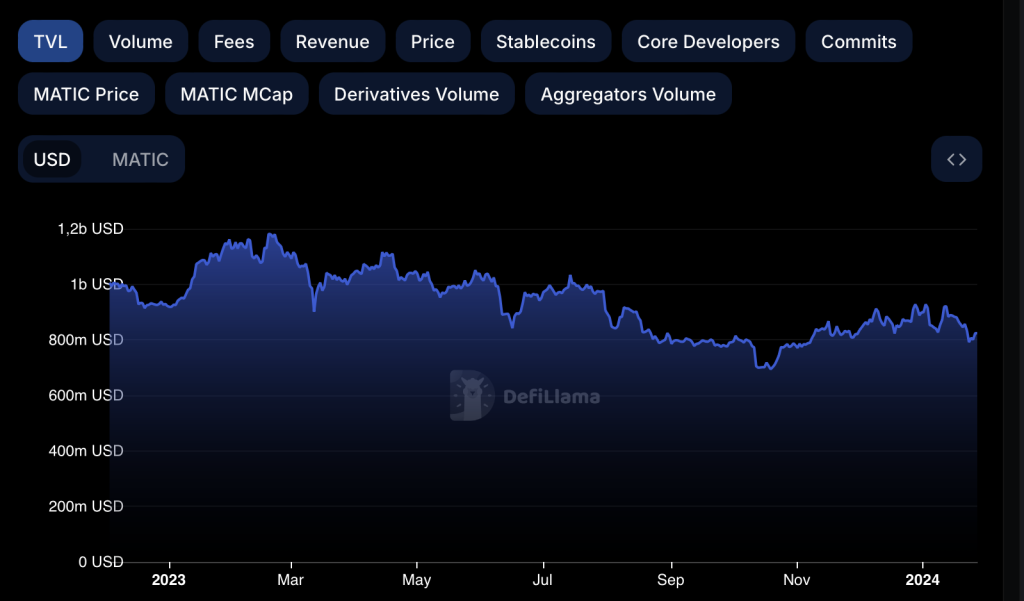This screenshot has height=601, width=1024.
Task: Enable the Commits metric chip
Action: (859, 41)
